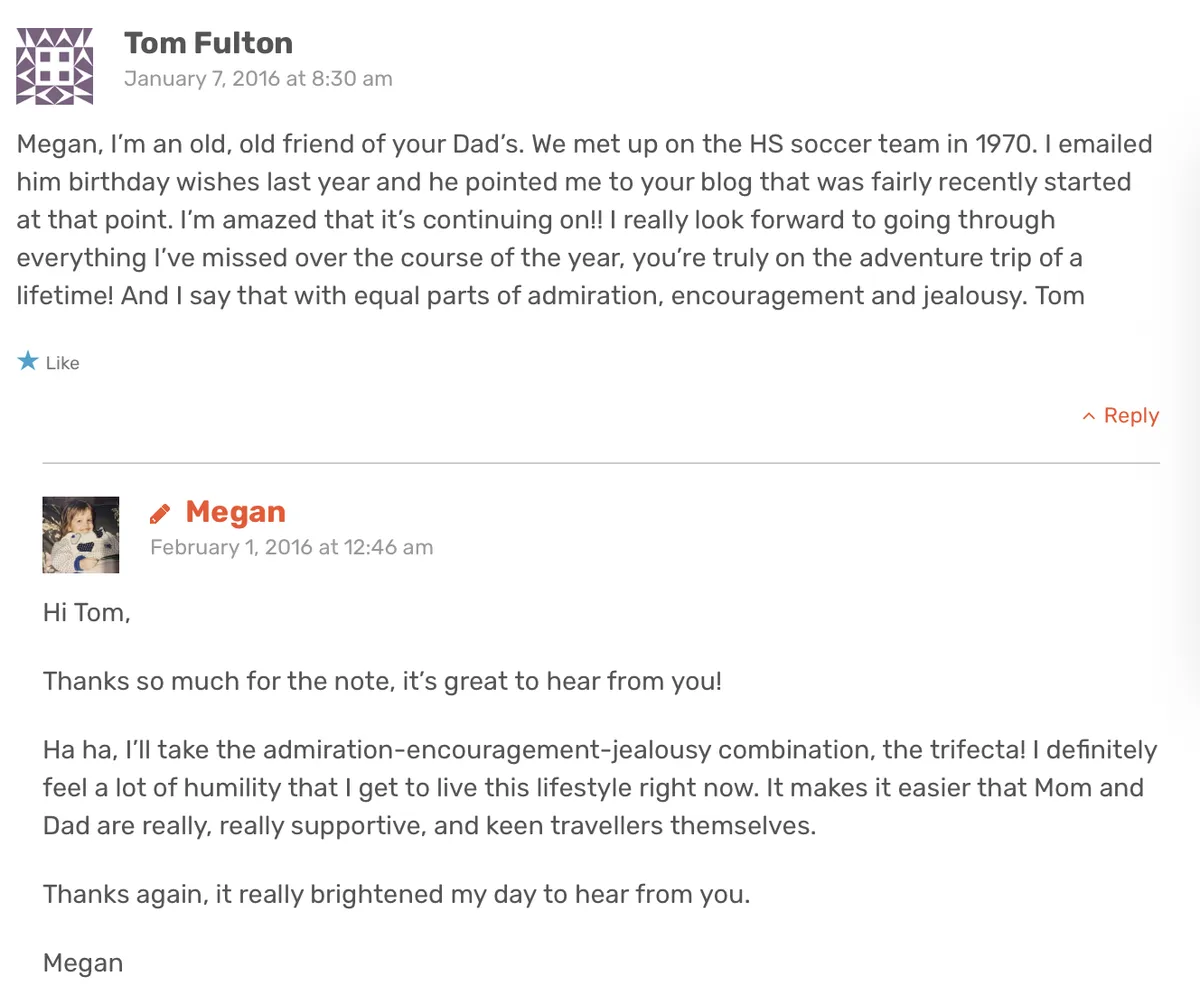The height and width of the screenshot is (995, 1200).
Task: Click the blue star Like icon
Action: [x=27, y=361]
